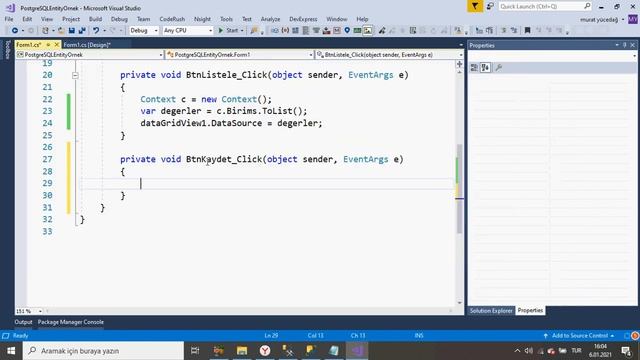Open the action center notifications icon
The image size is (640, 360).
click(x=626, y=351)
